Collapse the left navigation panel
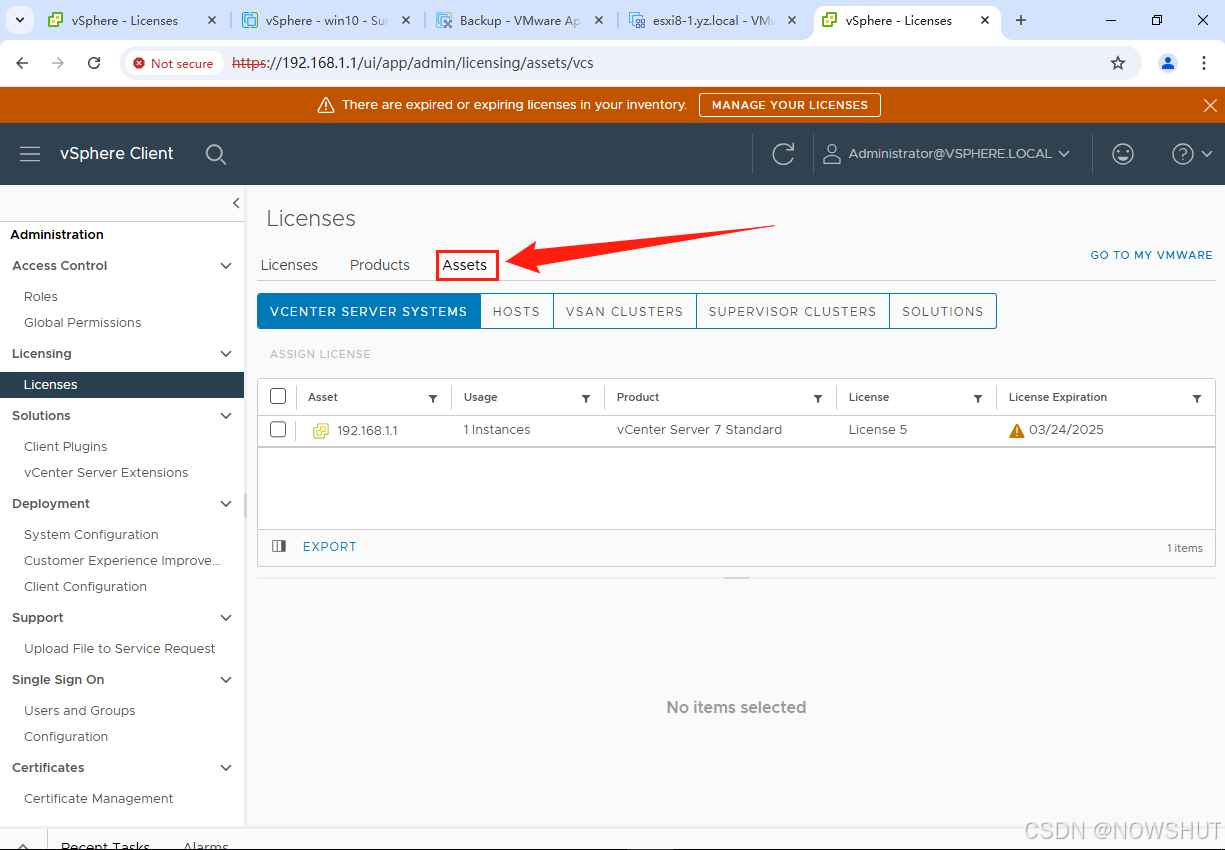 point(236,203)
